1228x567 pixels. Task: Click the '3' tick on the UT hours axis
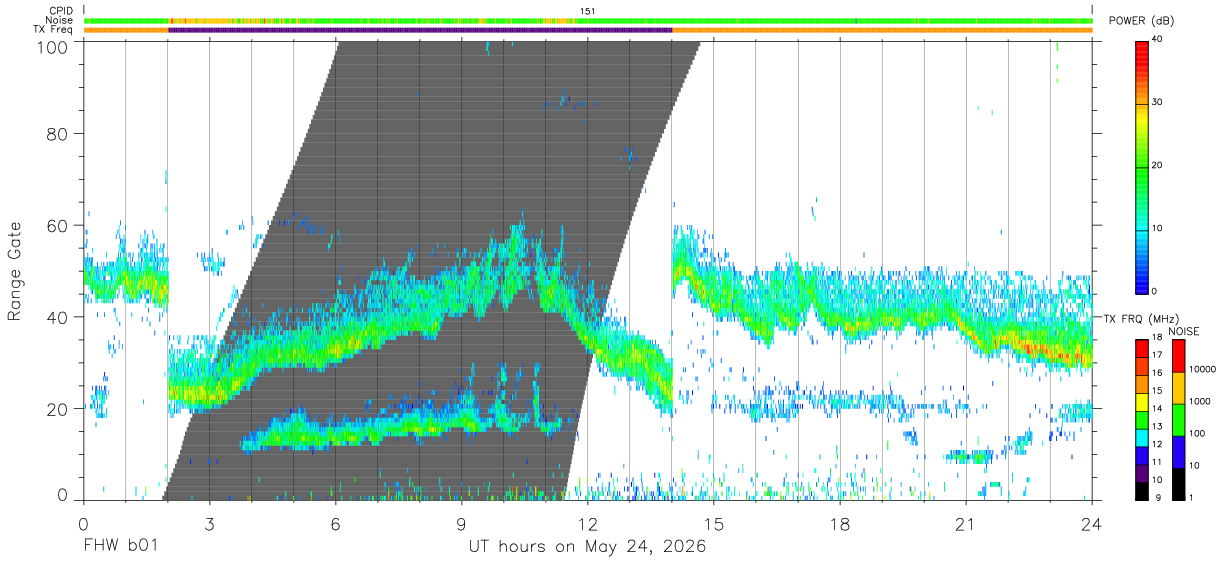(210, 522)
